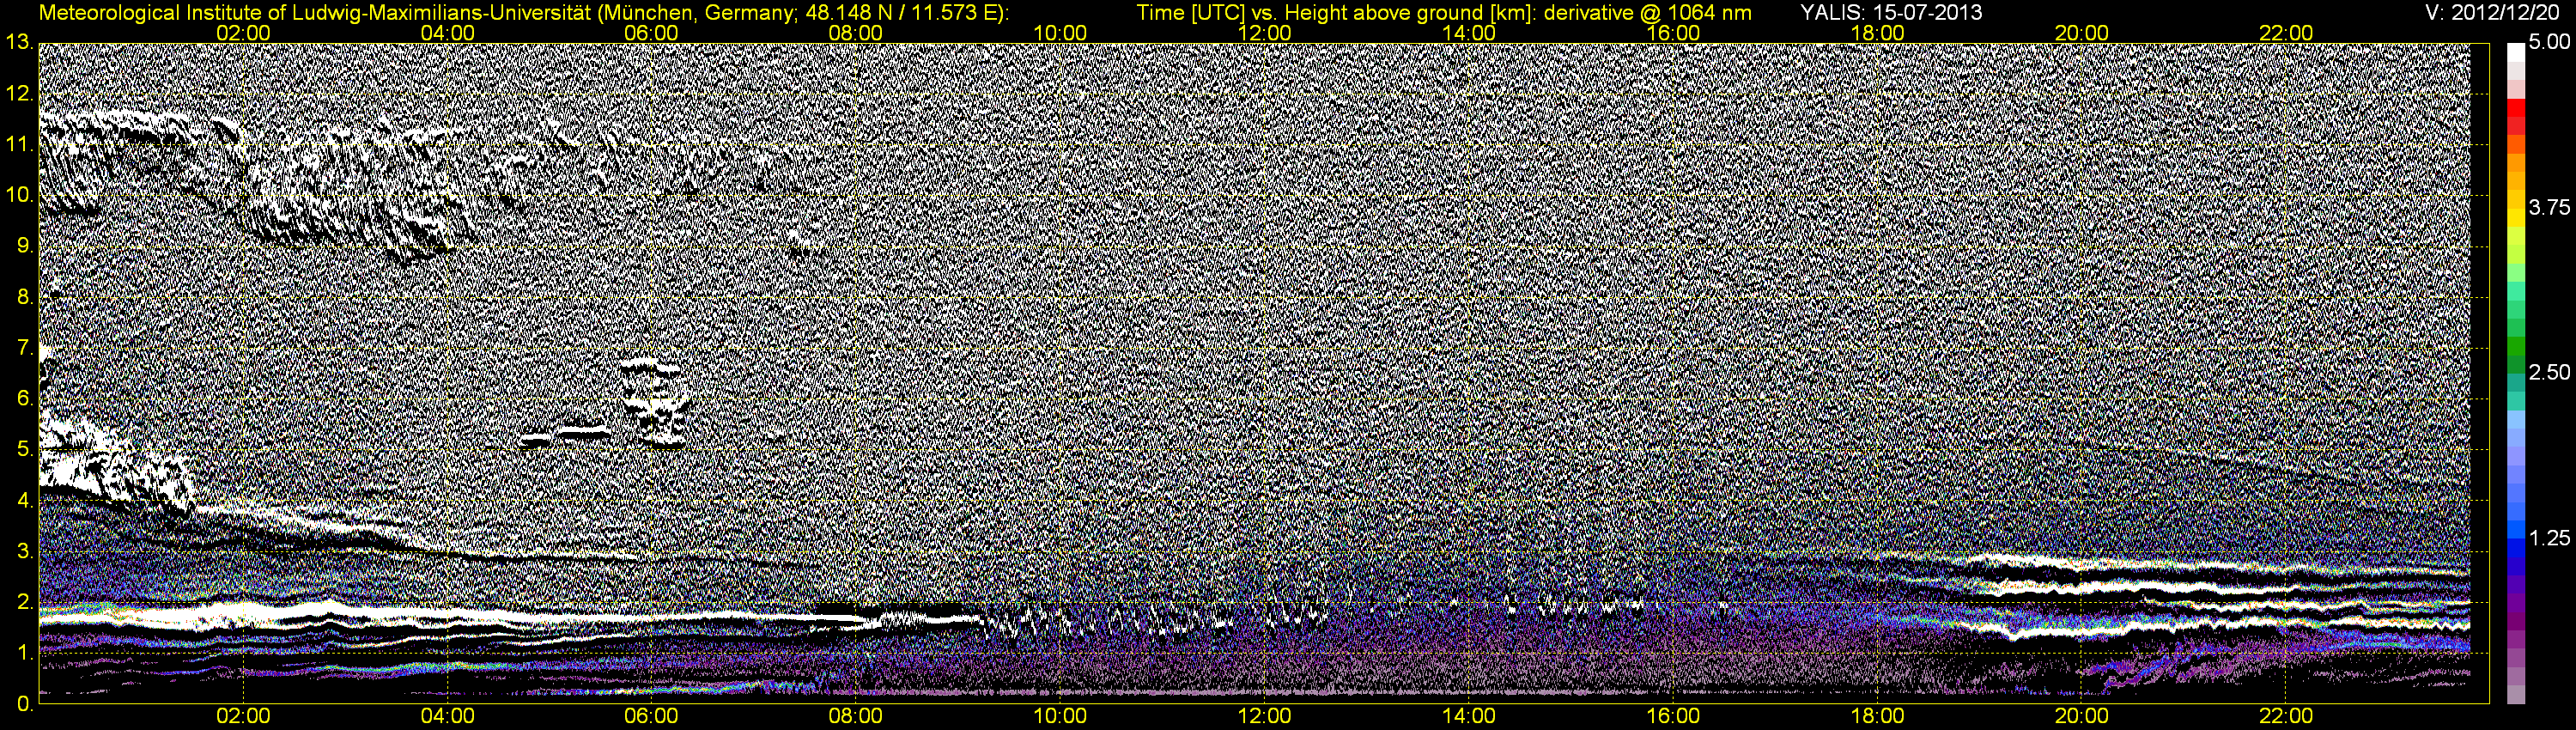Click the 12:00 label on the bottom time axis

(x=1264, y=717)
